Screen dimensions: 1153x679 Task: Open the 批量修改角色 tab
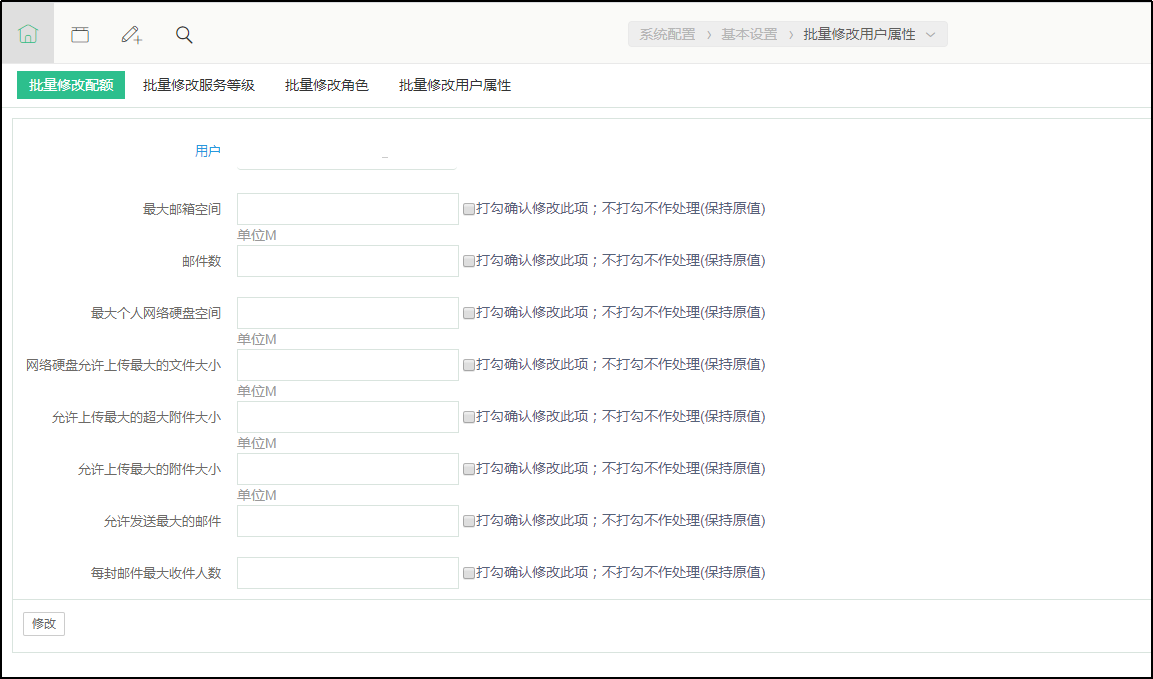(327, 86)
